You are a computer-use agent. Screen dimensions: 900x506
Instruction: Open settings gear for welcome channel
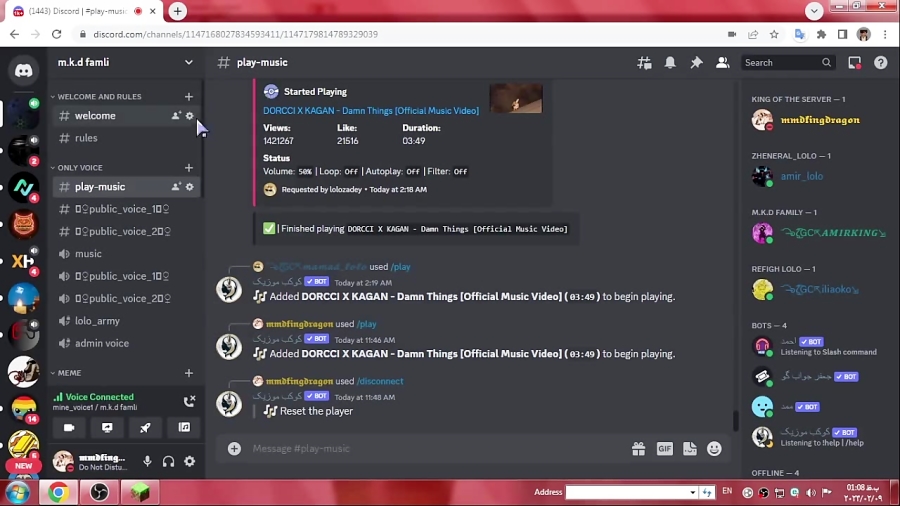pyautogui.click(x=189, y=116)
